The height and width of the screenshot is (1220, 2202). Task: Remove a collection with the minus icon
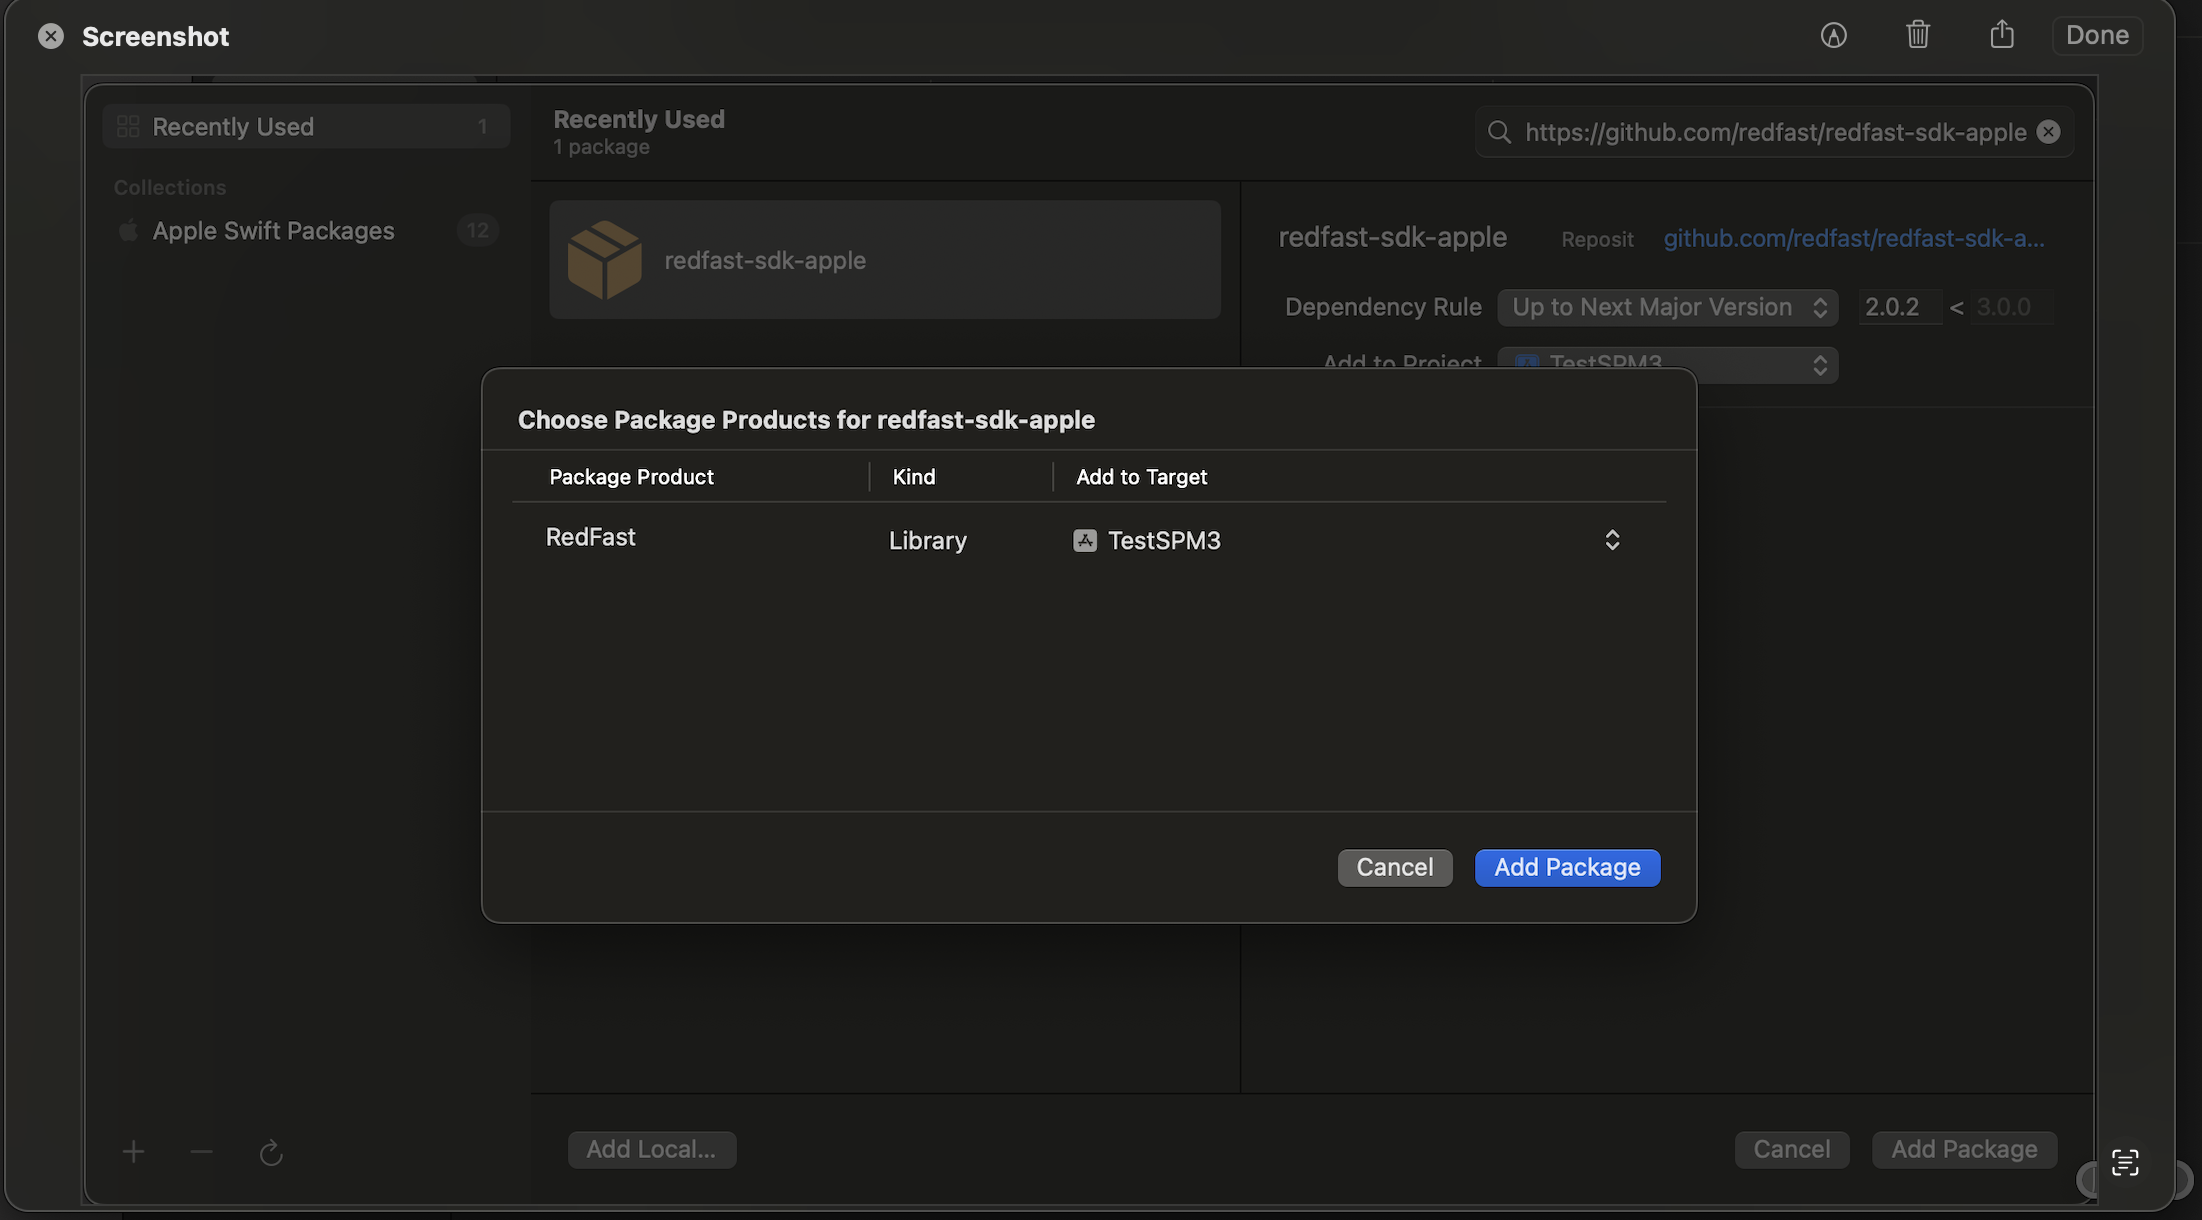click(x=201, y=1152)
